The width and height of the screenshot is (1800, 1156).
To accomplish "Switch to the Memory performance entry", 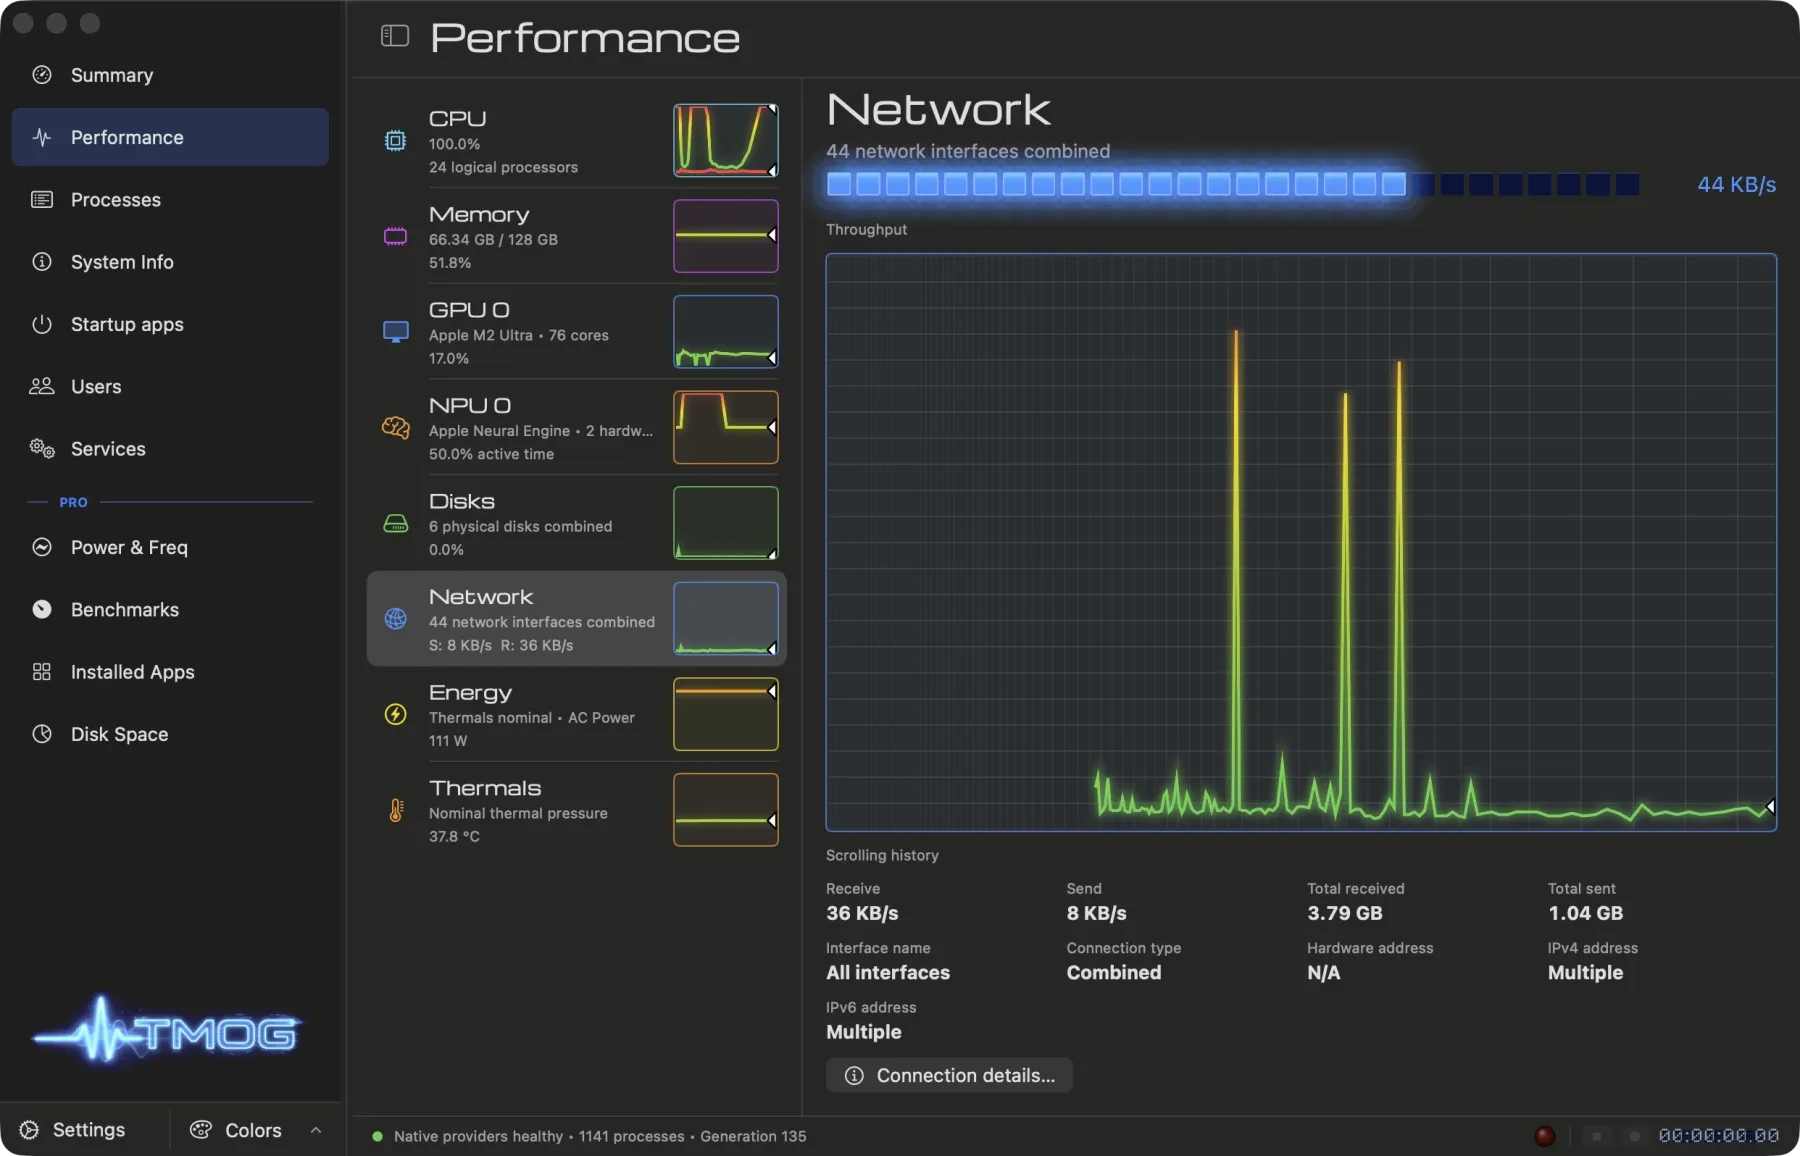I will [x=576, y=237].
